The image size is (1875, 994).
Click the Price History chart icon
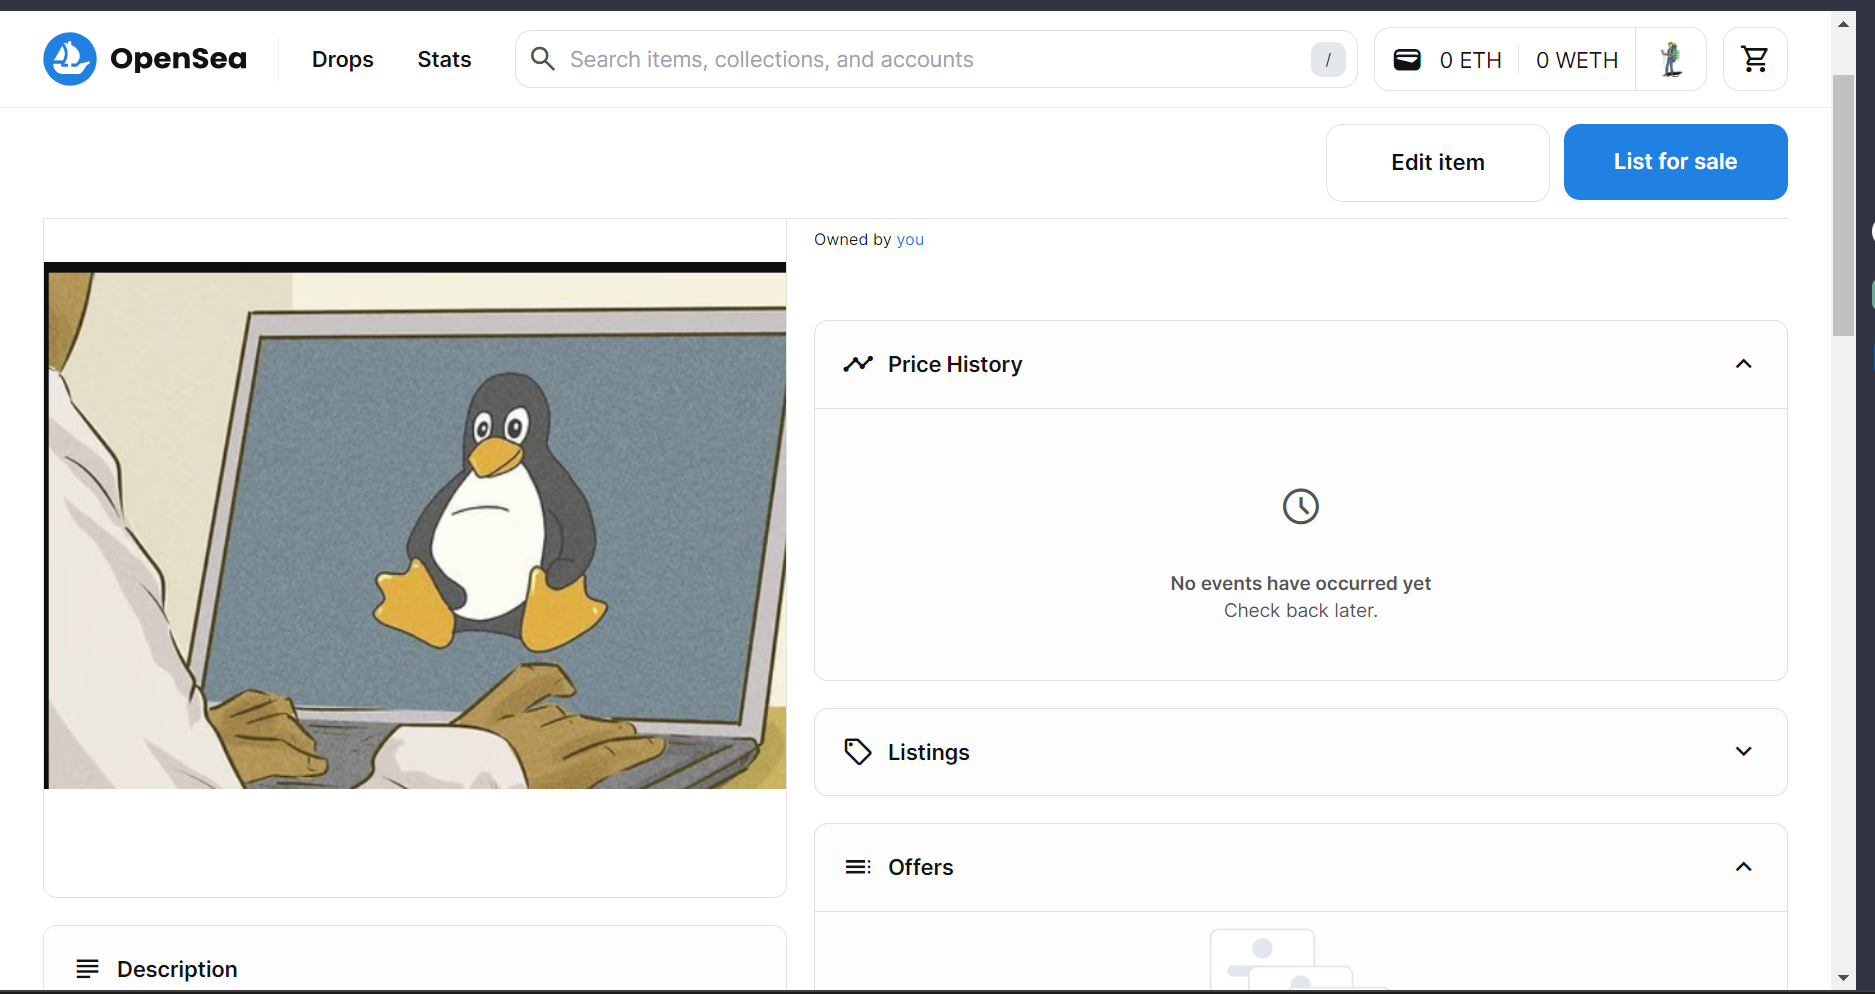pyautogui.click(x=858, y=364)
